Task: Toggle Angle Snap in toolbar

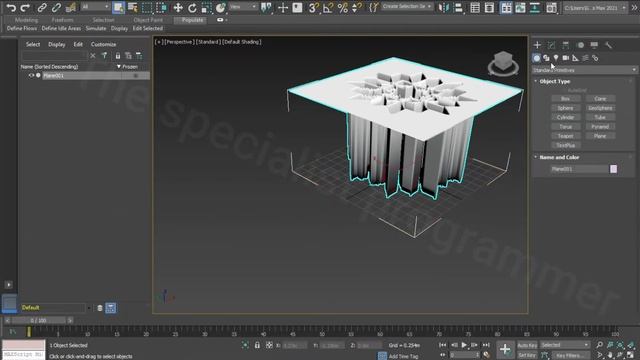Action: pos(328,7)
